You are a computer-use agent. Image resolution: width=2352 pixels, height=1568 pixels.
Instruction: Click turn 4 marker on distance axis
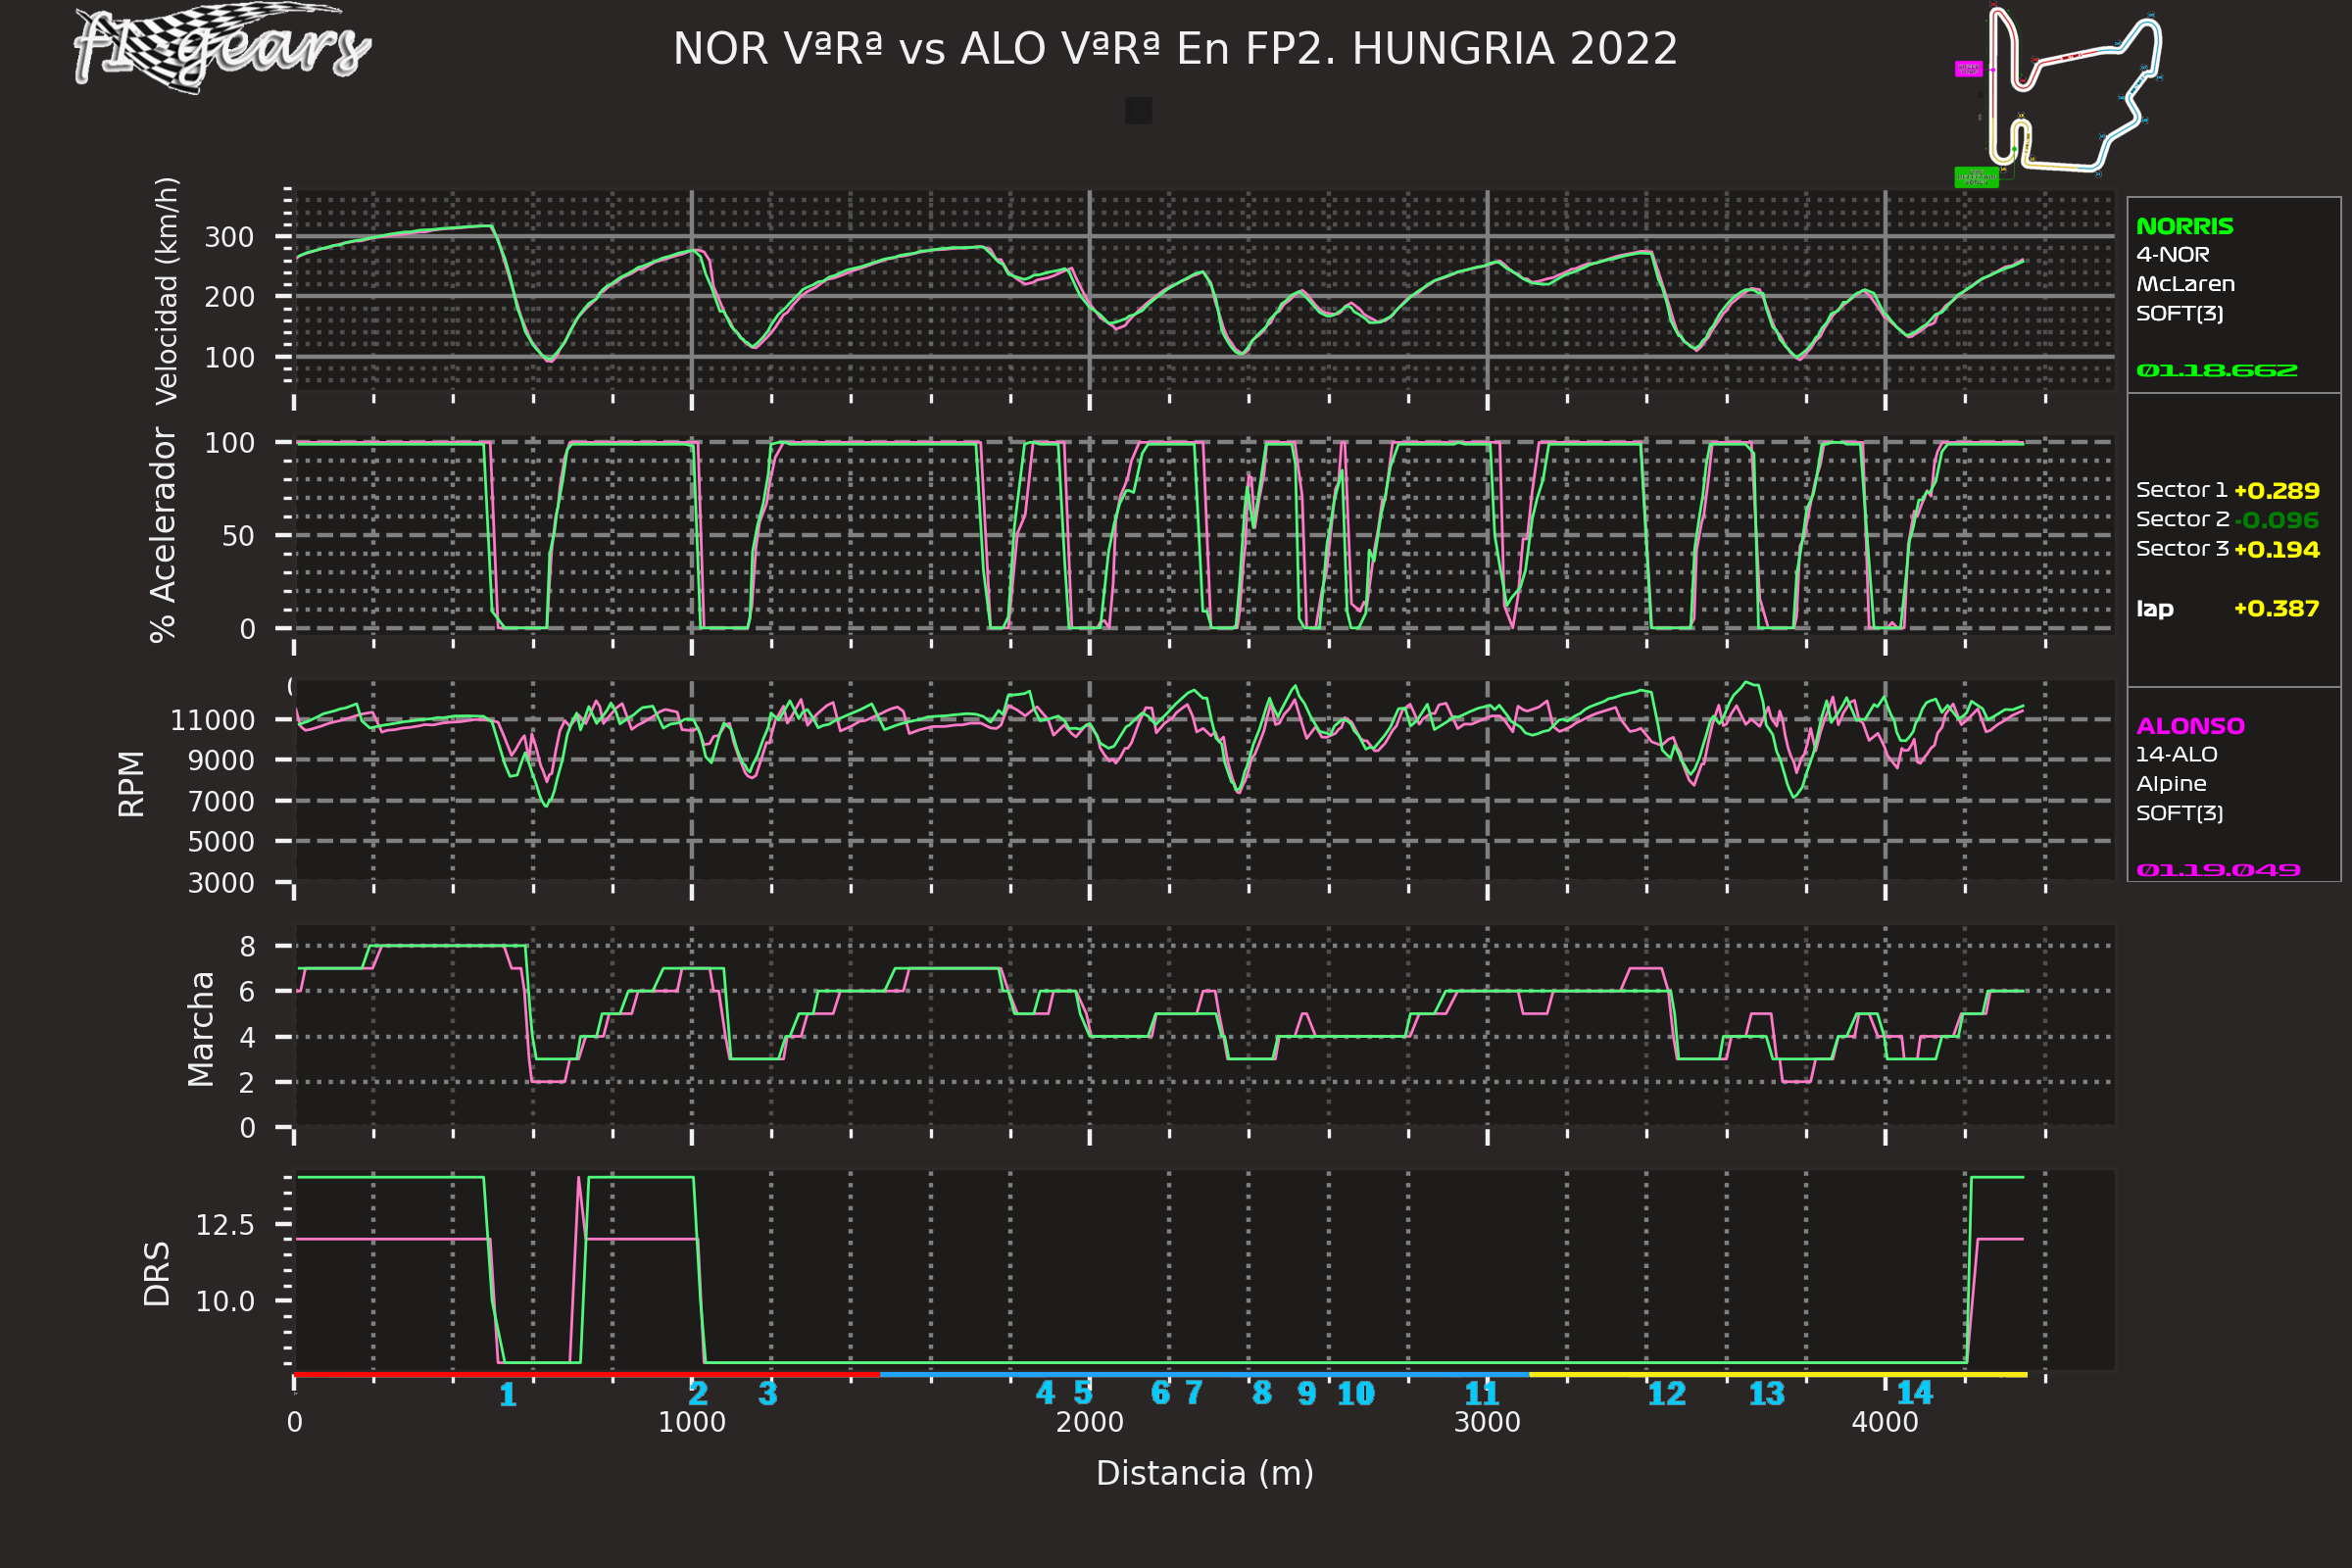click(1045, 1393)
